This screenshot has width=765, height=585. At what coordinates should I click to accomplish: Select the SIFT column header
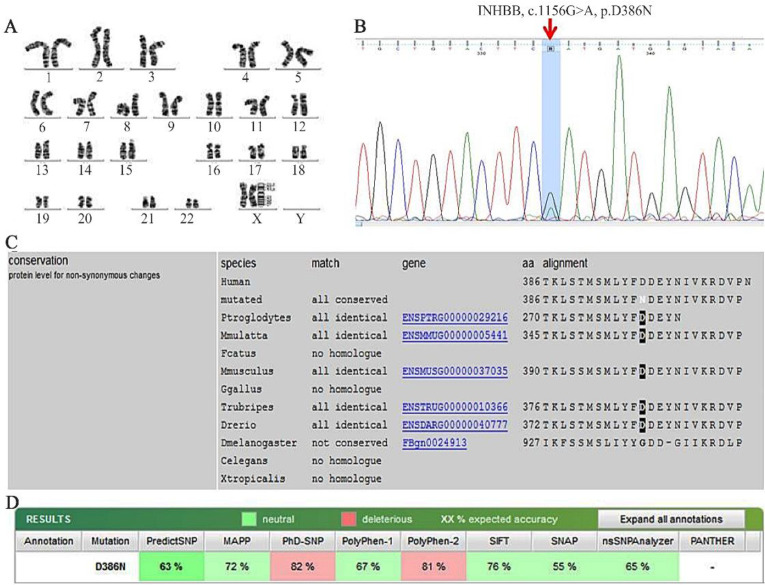coord(499,541)
